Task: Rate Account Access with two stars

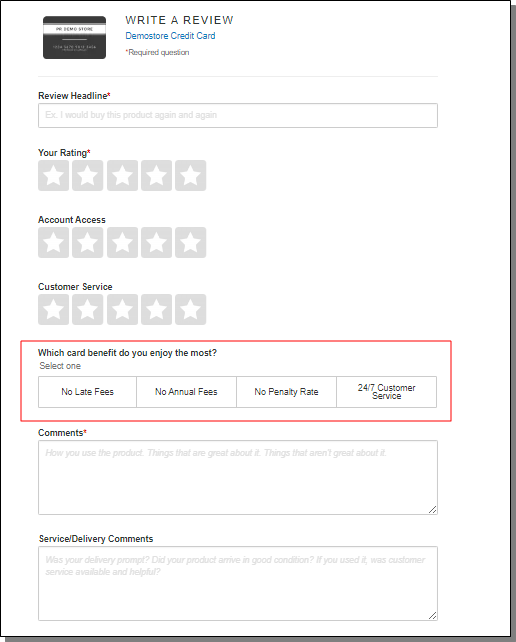Action: click(88, 242)
